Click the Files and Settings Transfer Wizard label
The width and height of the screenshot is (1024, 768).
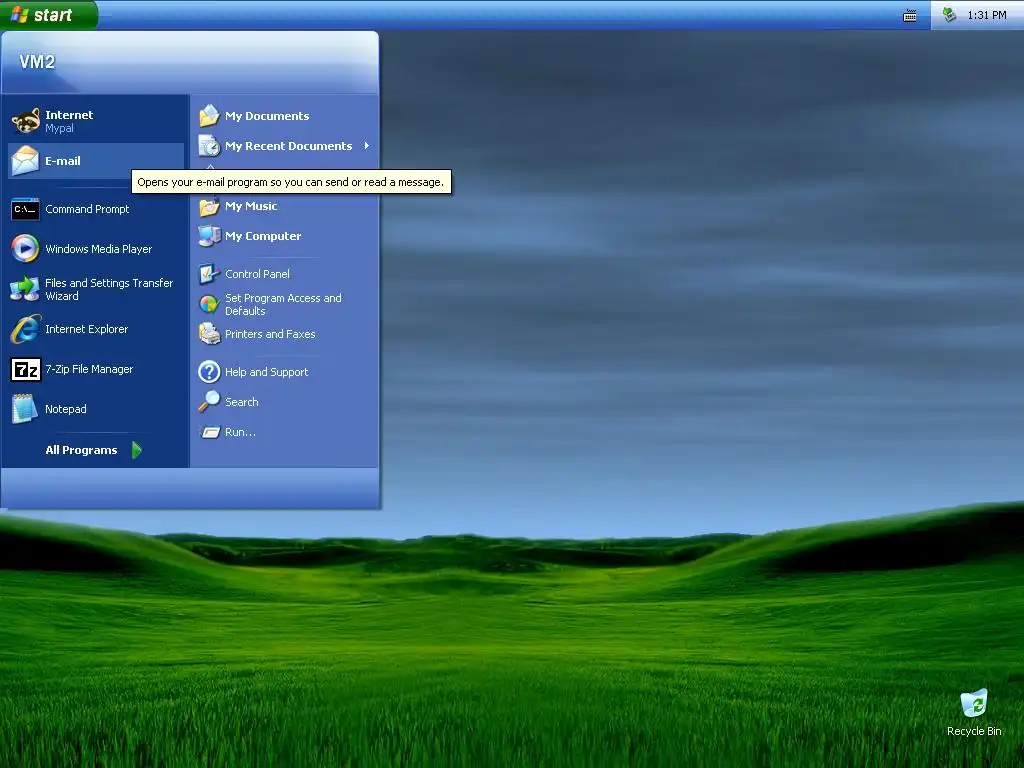pos(109,289)
